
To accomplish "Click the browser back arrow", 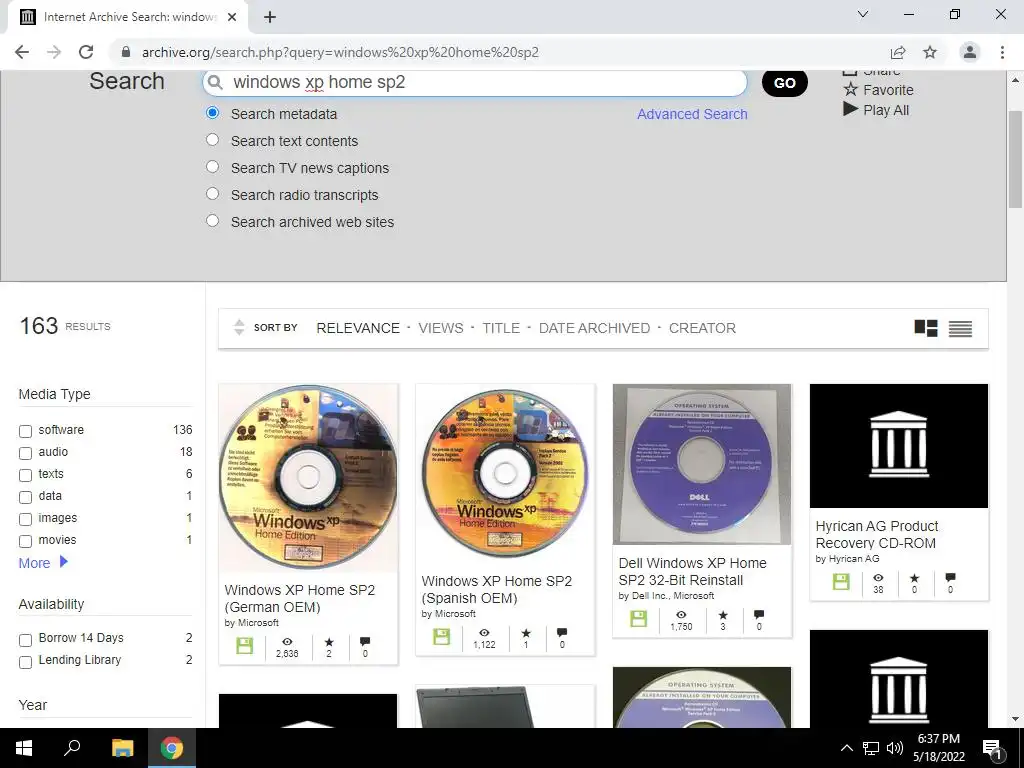I will [x=22, y=52].
